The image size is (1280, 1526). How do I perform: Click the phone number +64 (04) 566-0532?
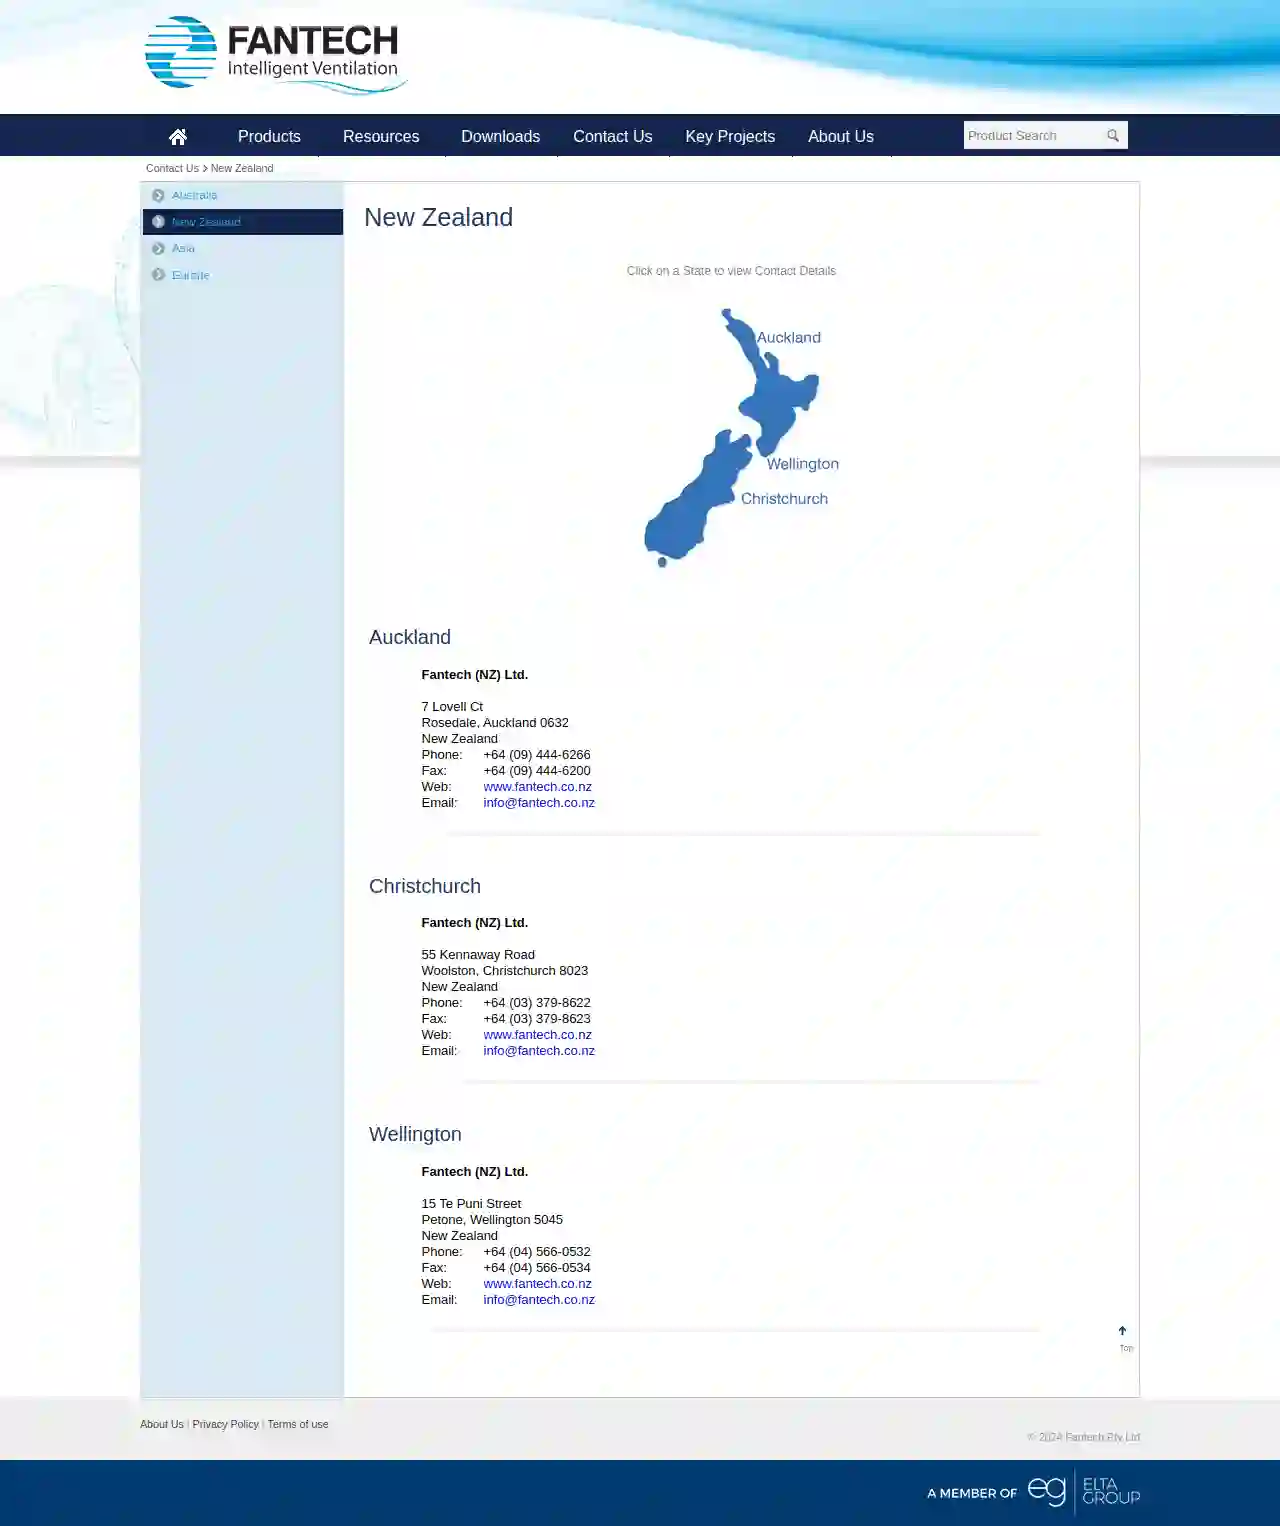(x=537, y=1252)
